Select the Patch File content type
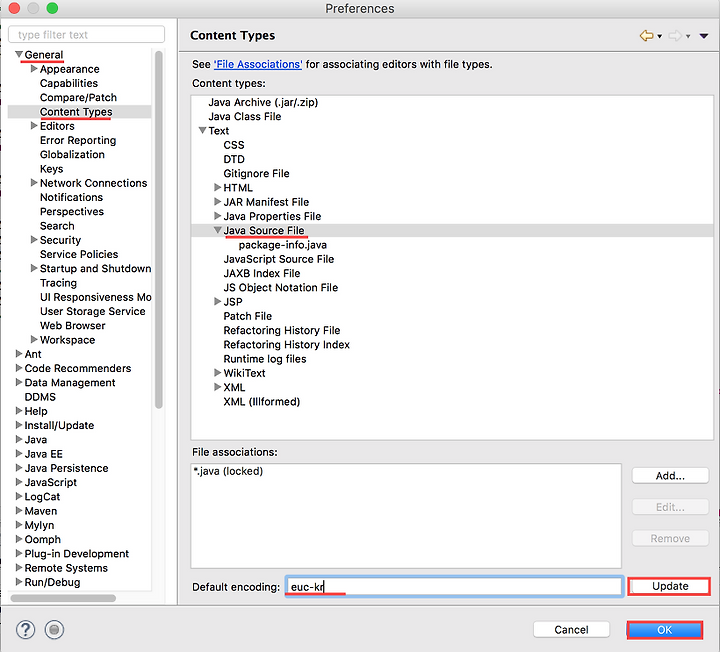This screenshot has height=652, width=720. [x=248, y=316]
